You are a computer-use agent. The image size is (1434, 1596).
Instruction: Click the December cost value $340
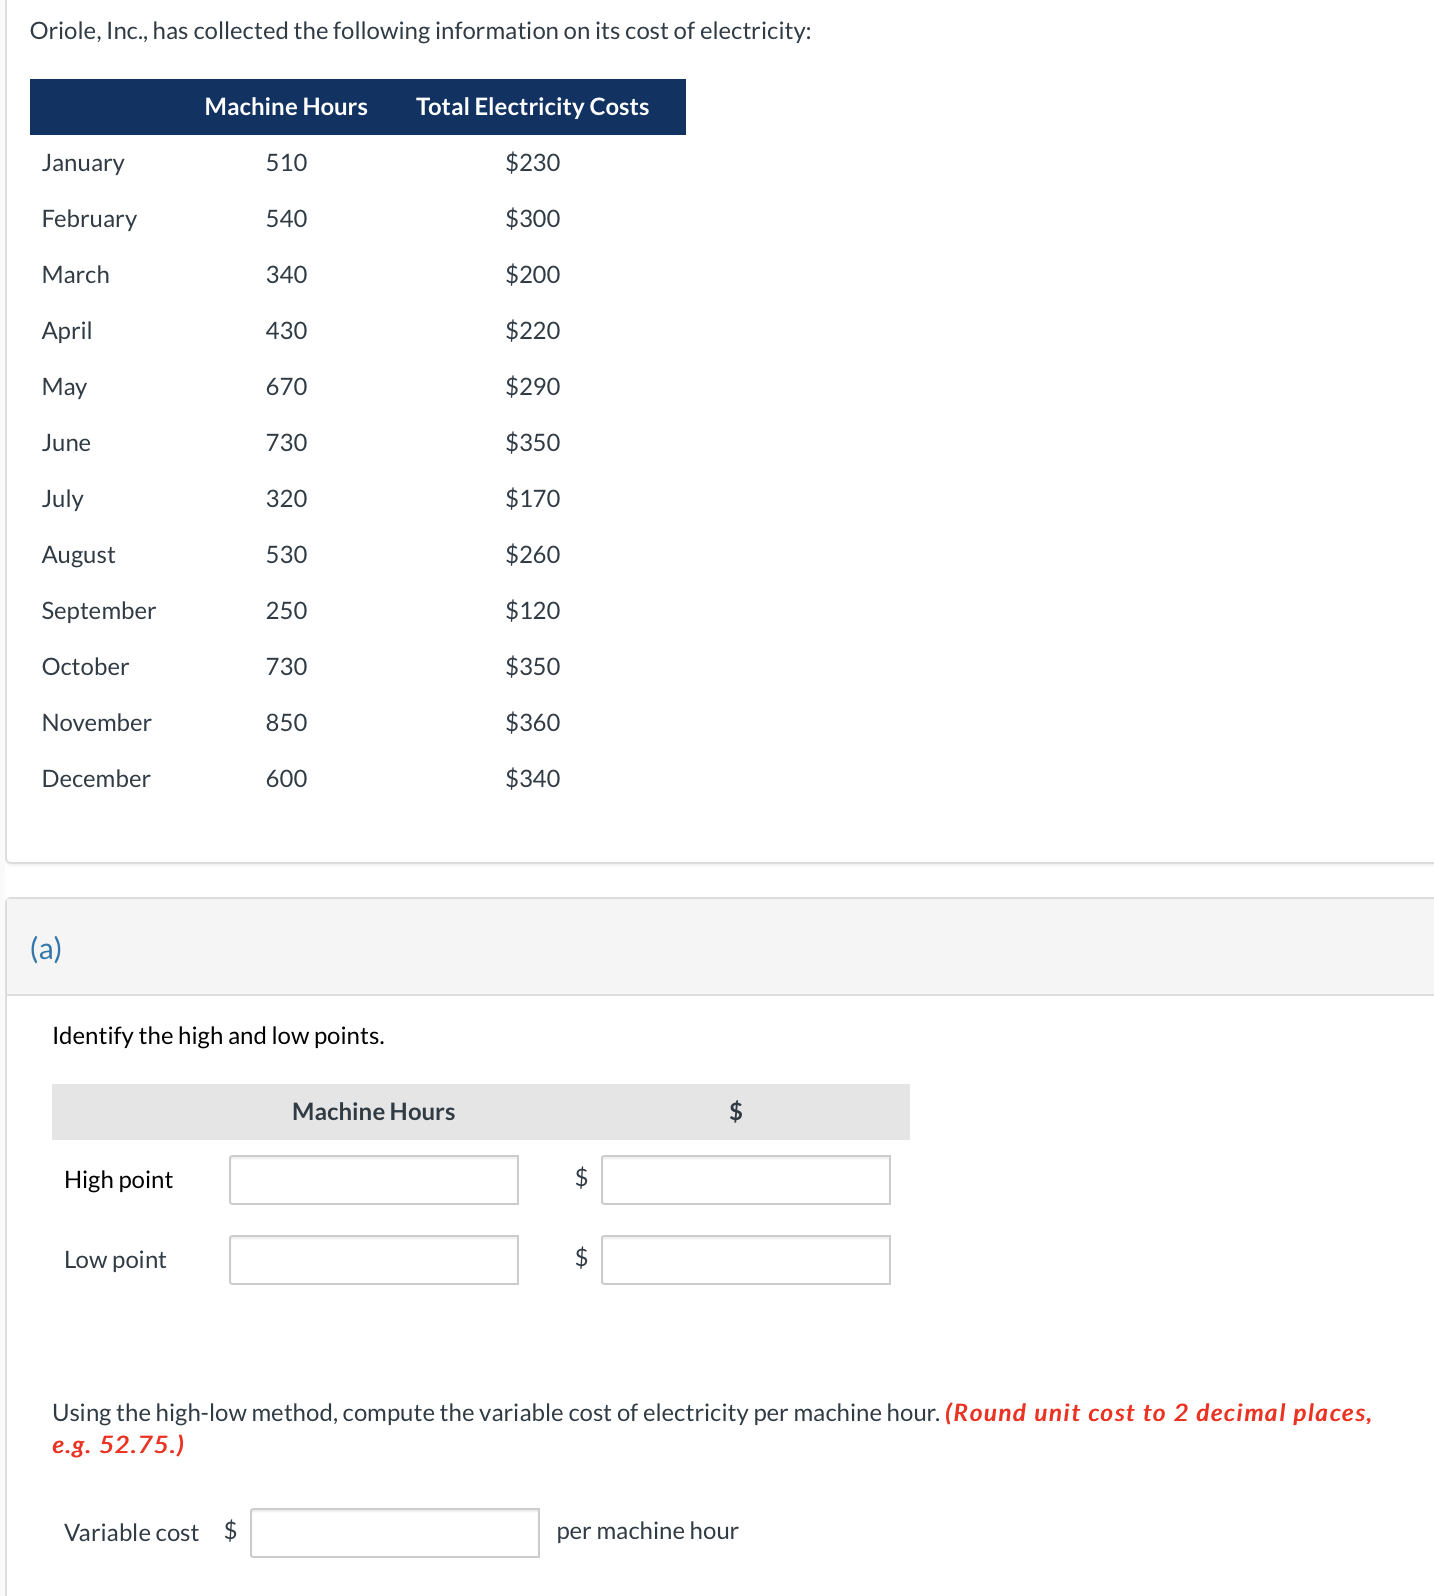[532, 778]
